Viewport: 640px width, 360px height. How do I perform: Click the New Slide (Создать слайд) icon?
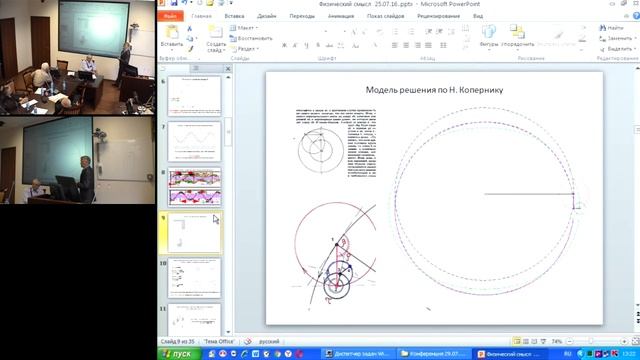click(215, 32)
